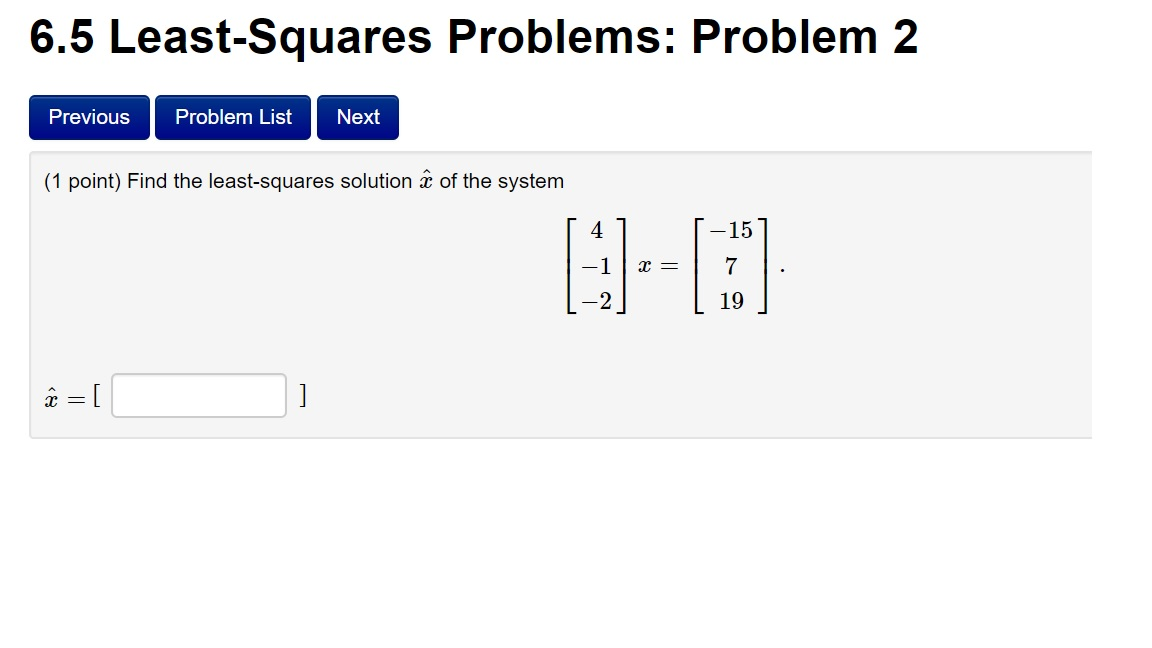Screen dimensions: 1152x648
Task: Navigate to Problem List page
Action: click(x=232, y=117)
